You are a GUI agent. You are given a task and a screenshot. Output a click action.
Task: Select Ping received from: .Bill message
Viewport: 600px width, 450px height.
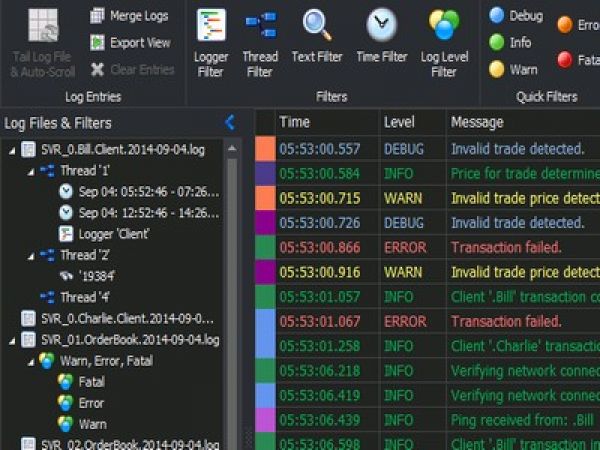click(522, 420)
